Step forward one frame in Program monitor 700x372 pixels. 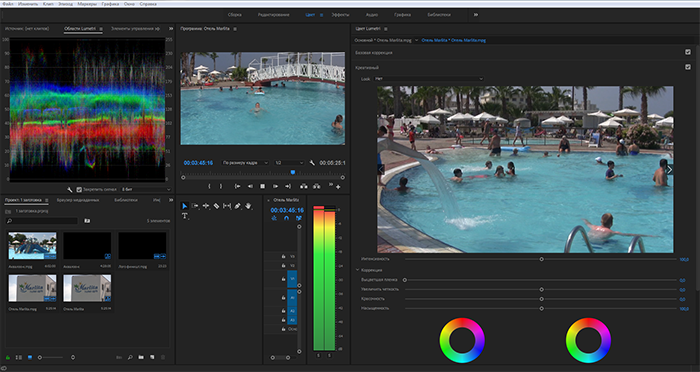(x=275, y=186)
